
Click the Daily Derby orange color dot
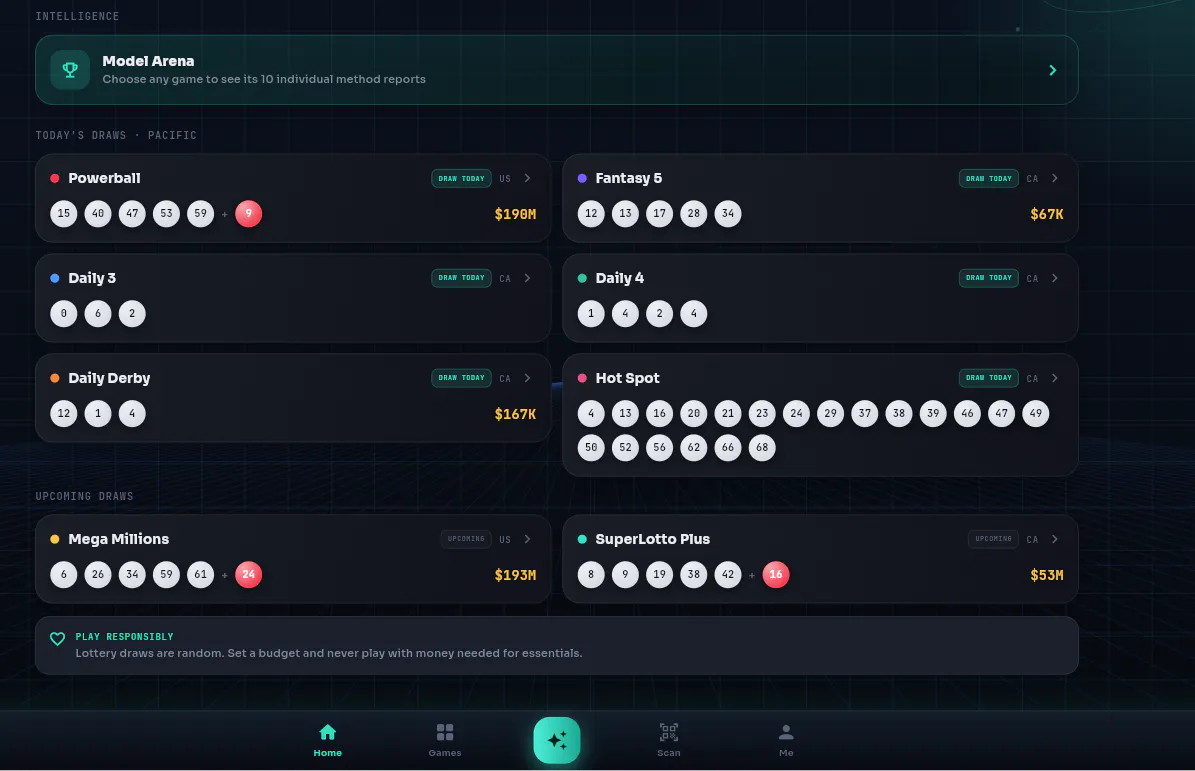pyautogui.click(x=55, y=378)
